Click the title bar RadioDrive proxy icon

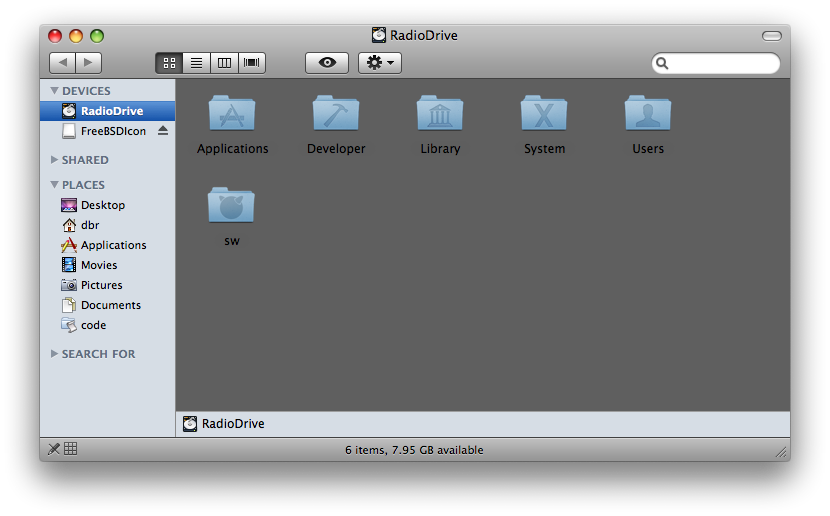(378, 35)
